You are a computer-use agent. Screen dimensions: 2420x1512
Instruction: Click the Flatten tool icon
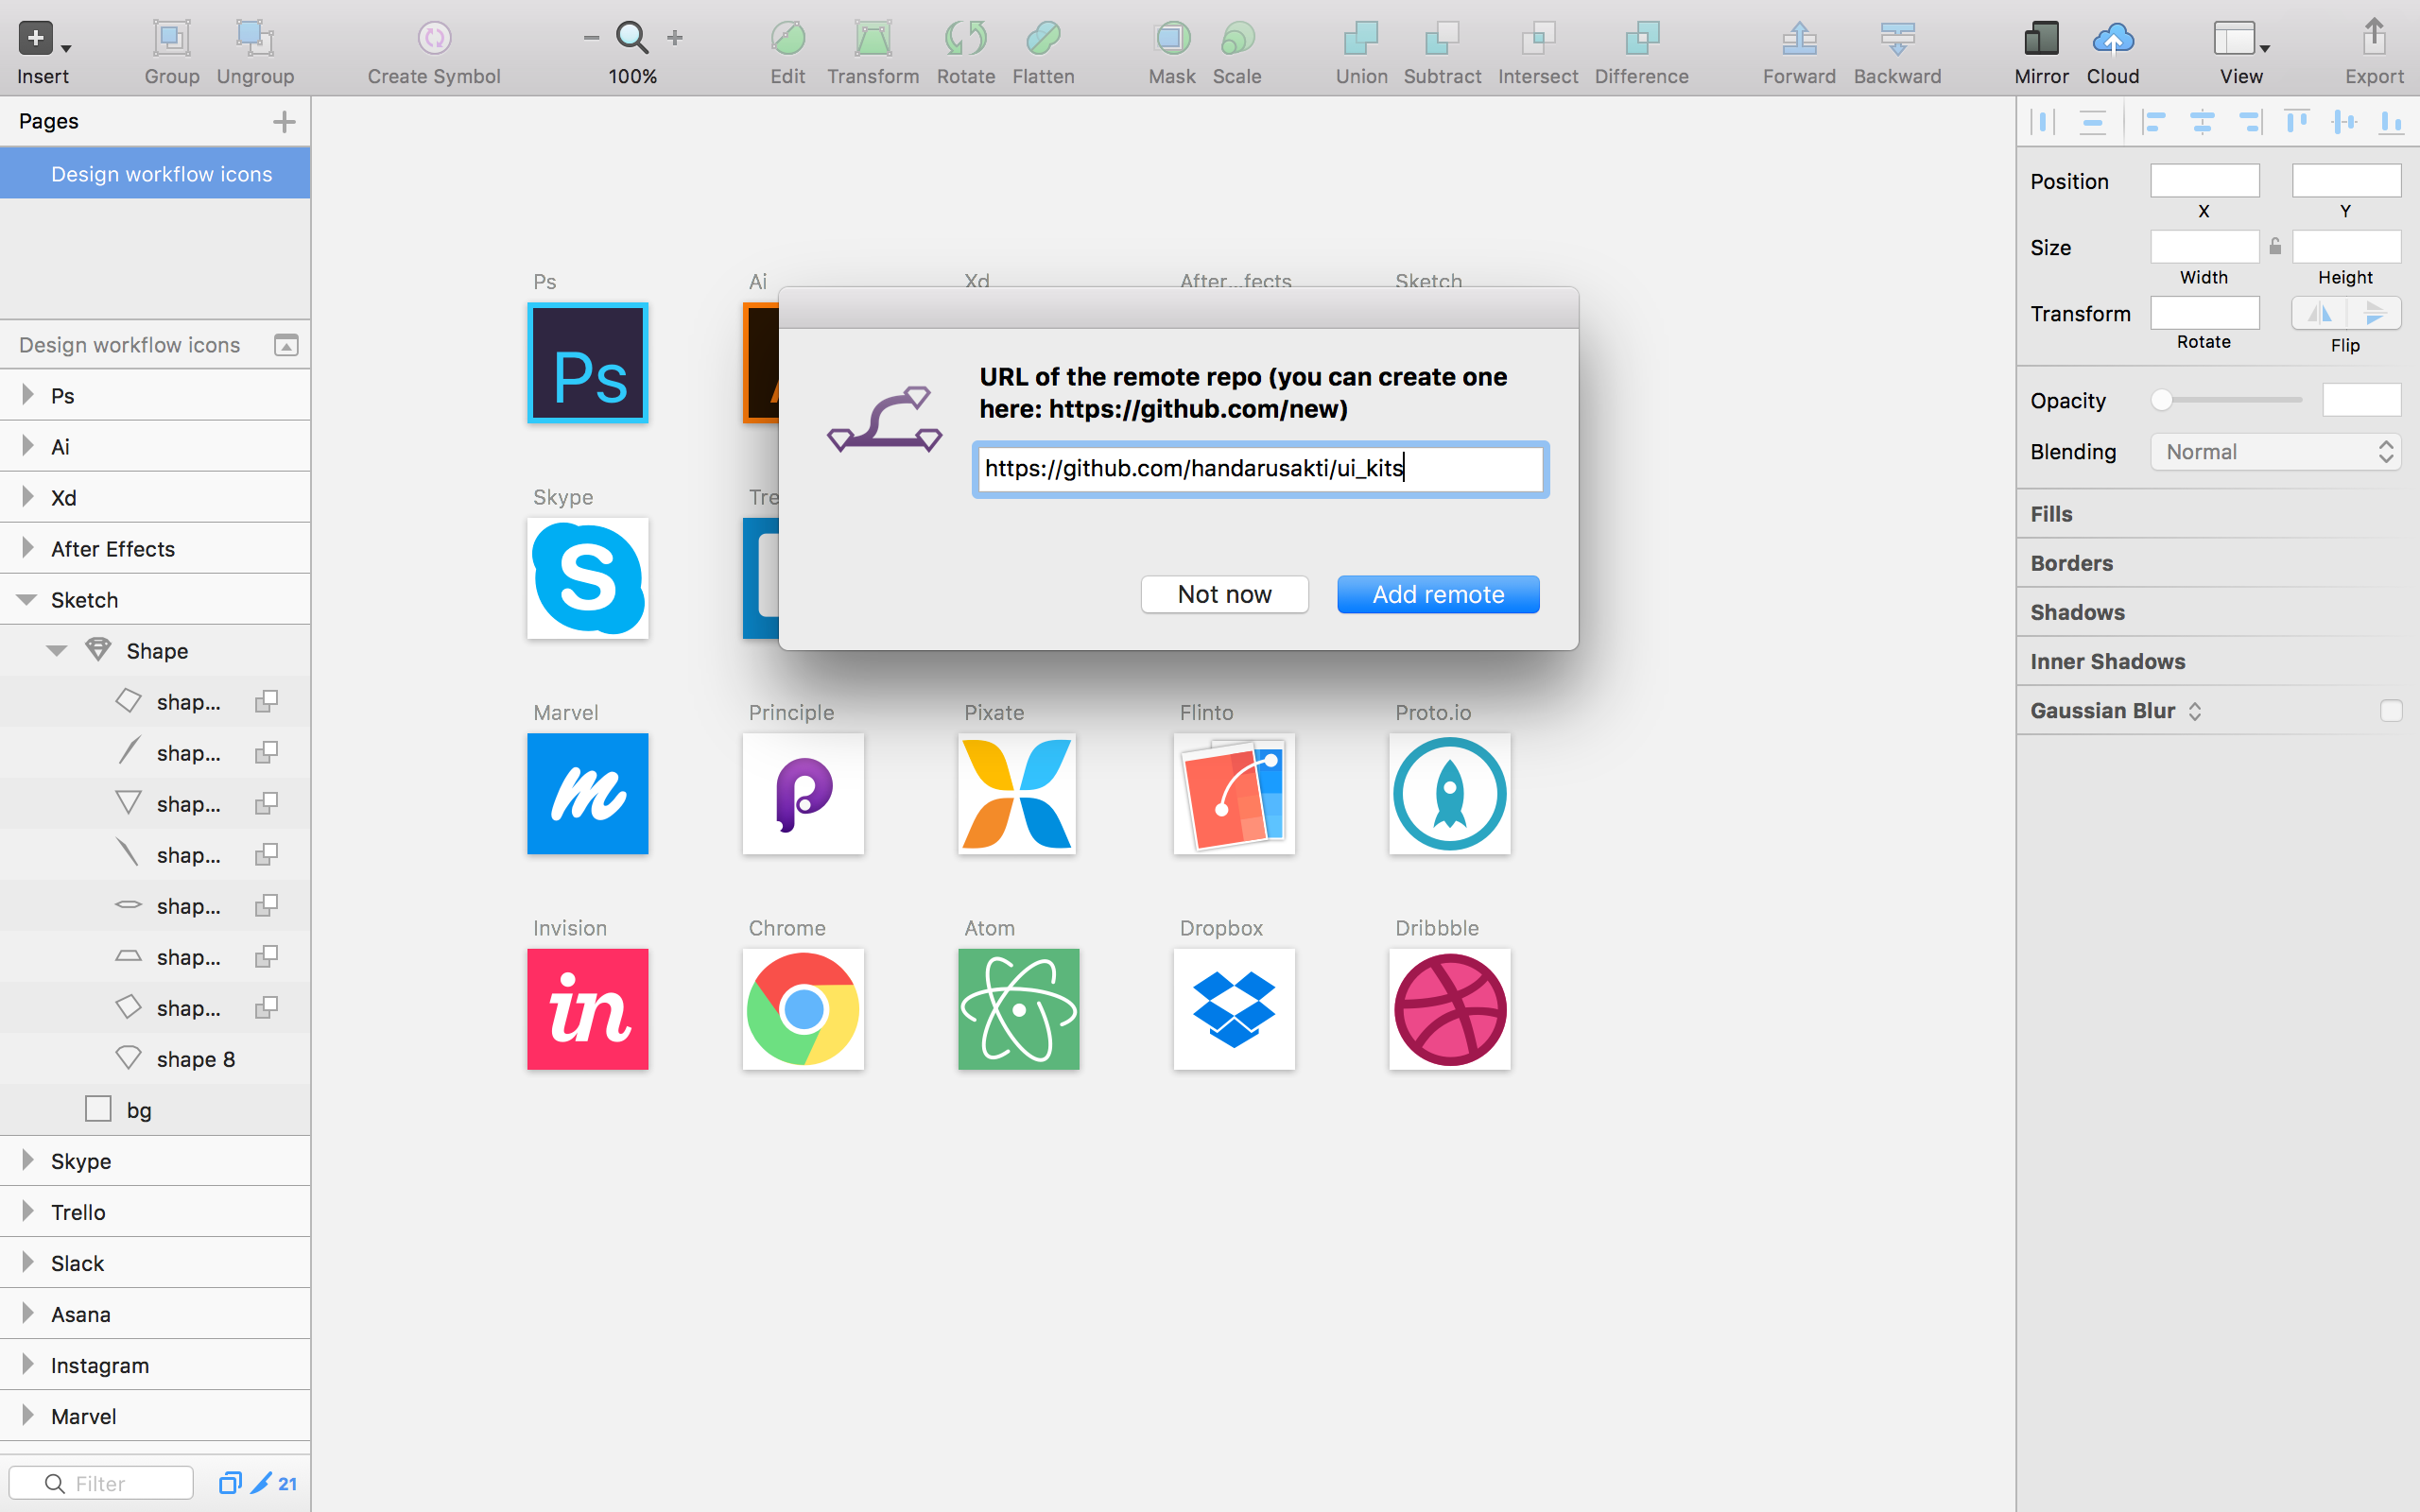(x=1043, y=38)
